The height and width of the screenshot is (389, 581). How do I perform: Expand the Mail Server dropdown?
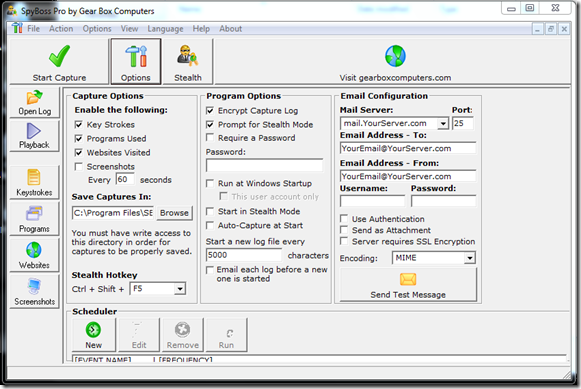pos(443,123)
